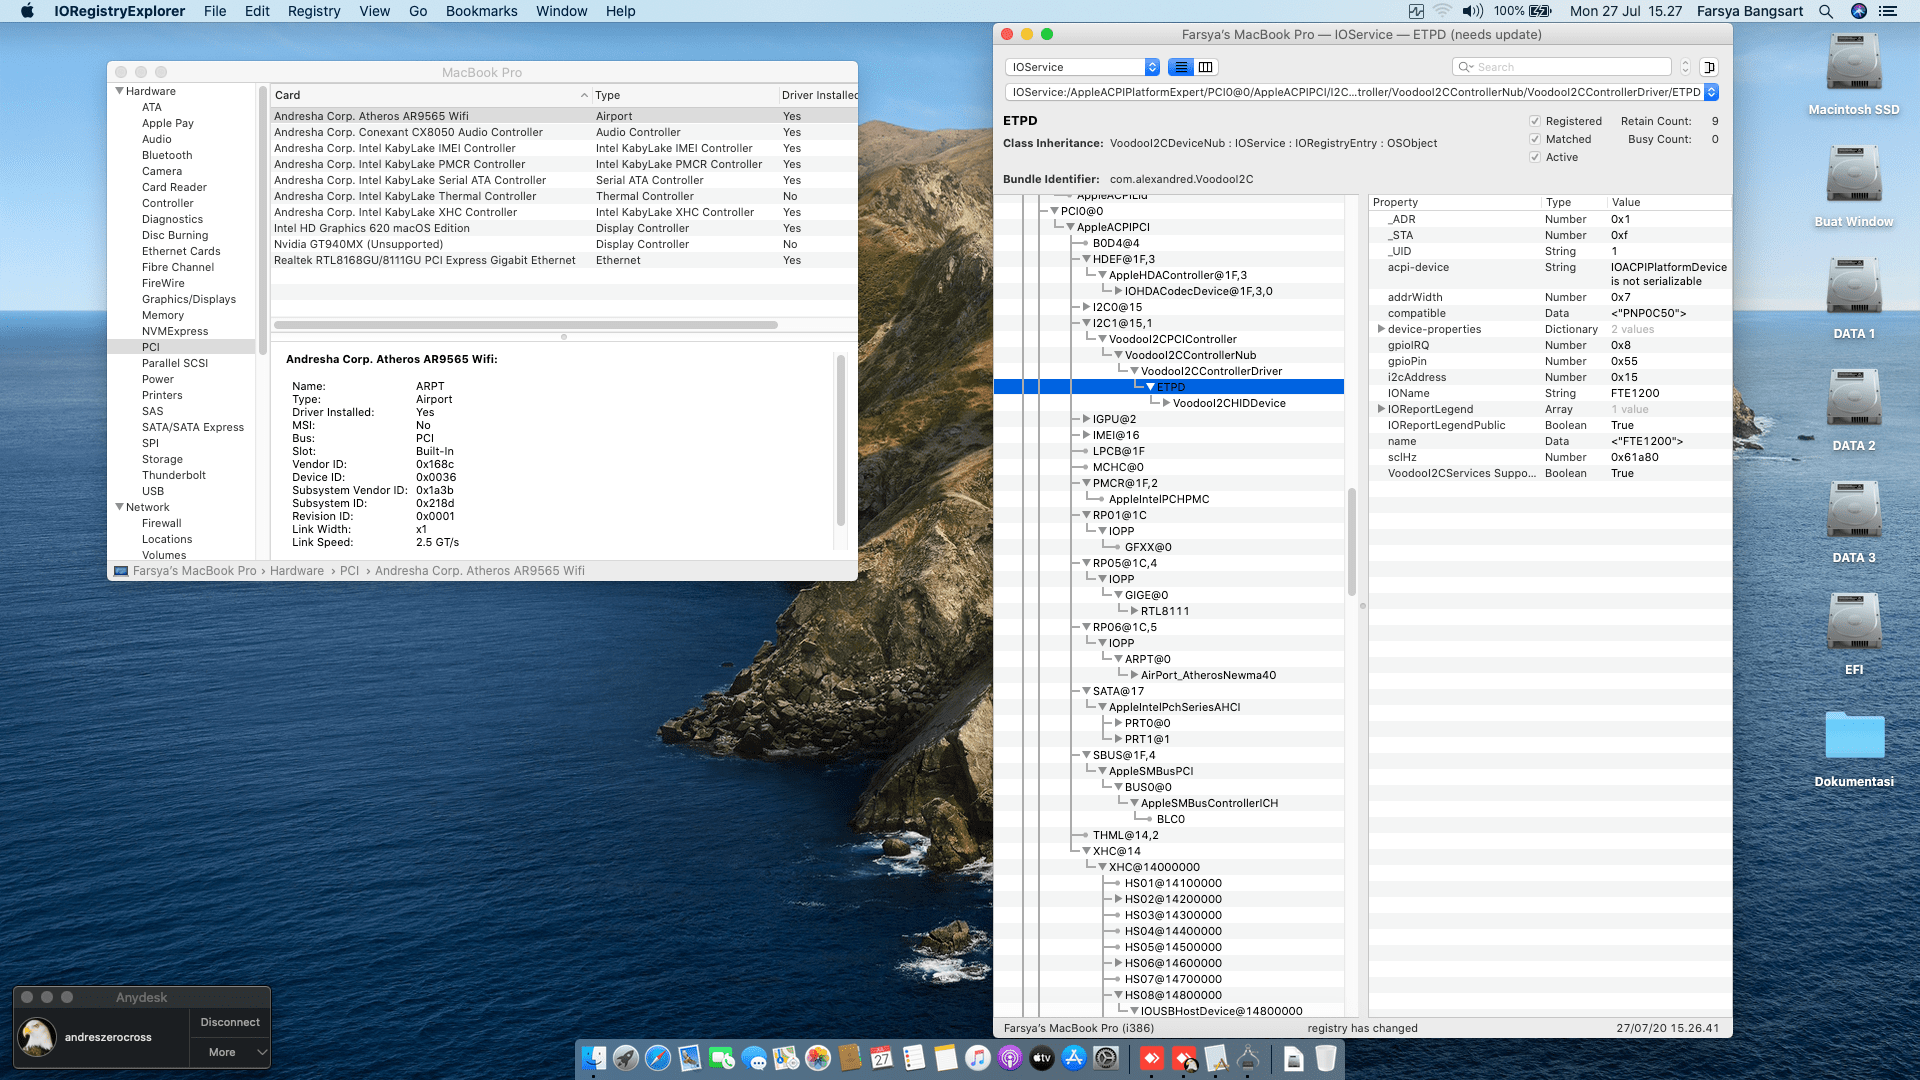Open Safari from the Dock
This screenshot has height=1080, width=1920.
[658, 1057]
